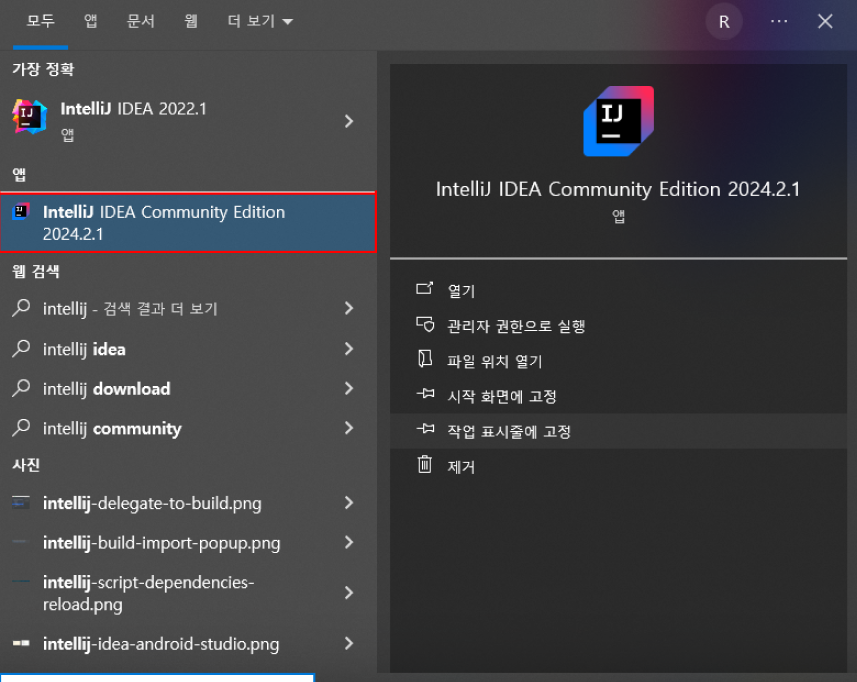The width and height of the screenshot is (857, 682).
Task: Click the search icon beside 'intellij idea'
Action: [x=21, y=348]
